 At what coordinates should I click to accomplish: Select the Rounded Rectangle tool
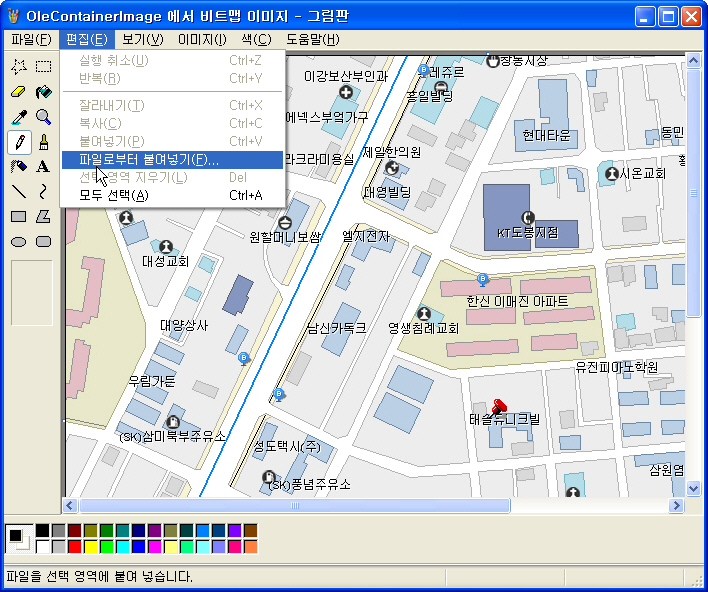click(x=43, y=242)
